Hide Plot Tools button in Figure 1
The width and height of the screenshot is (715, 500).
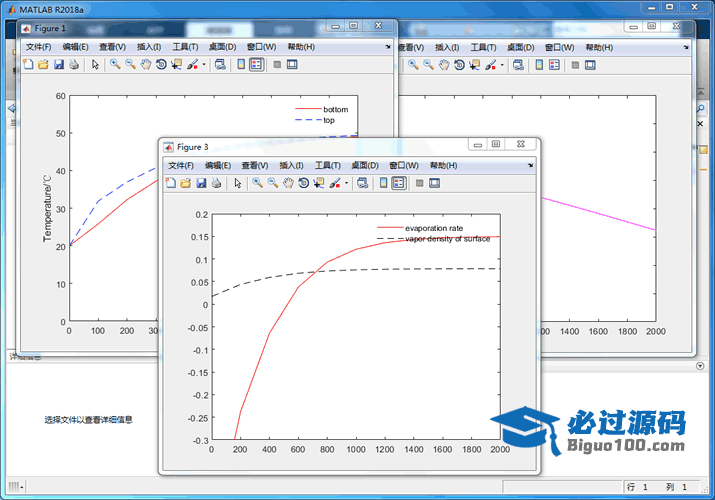click(x=277, y=65)
